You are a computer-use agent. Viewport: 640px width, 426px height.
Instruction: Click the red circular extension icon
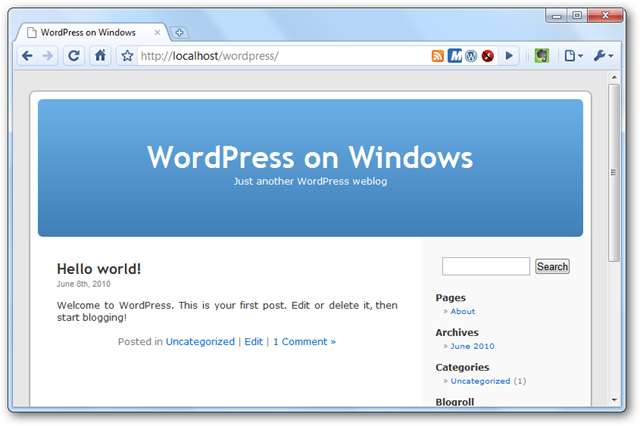click(488, 56)
